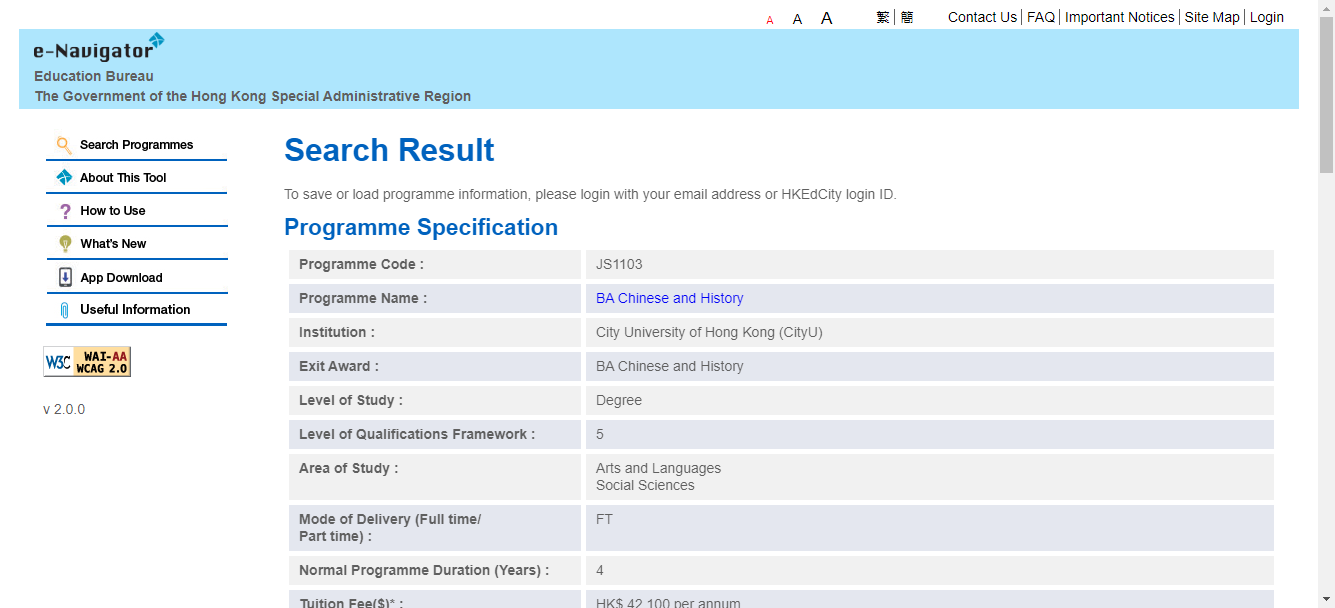Click the Exit Award label

point(339,366)
